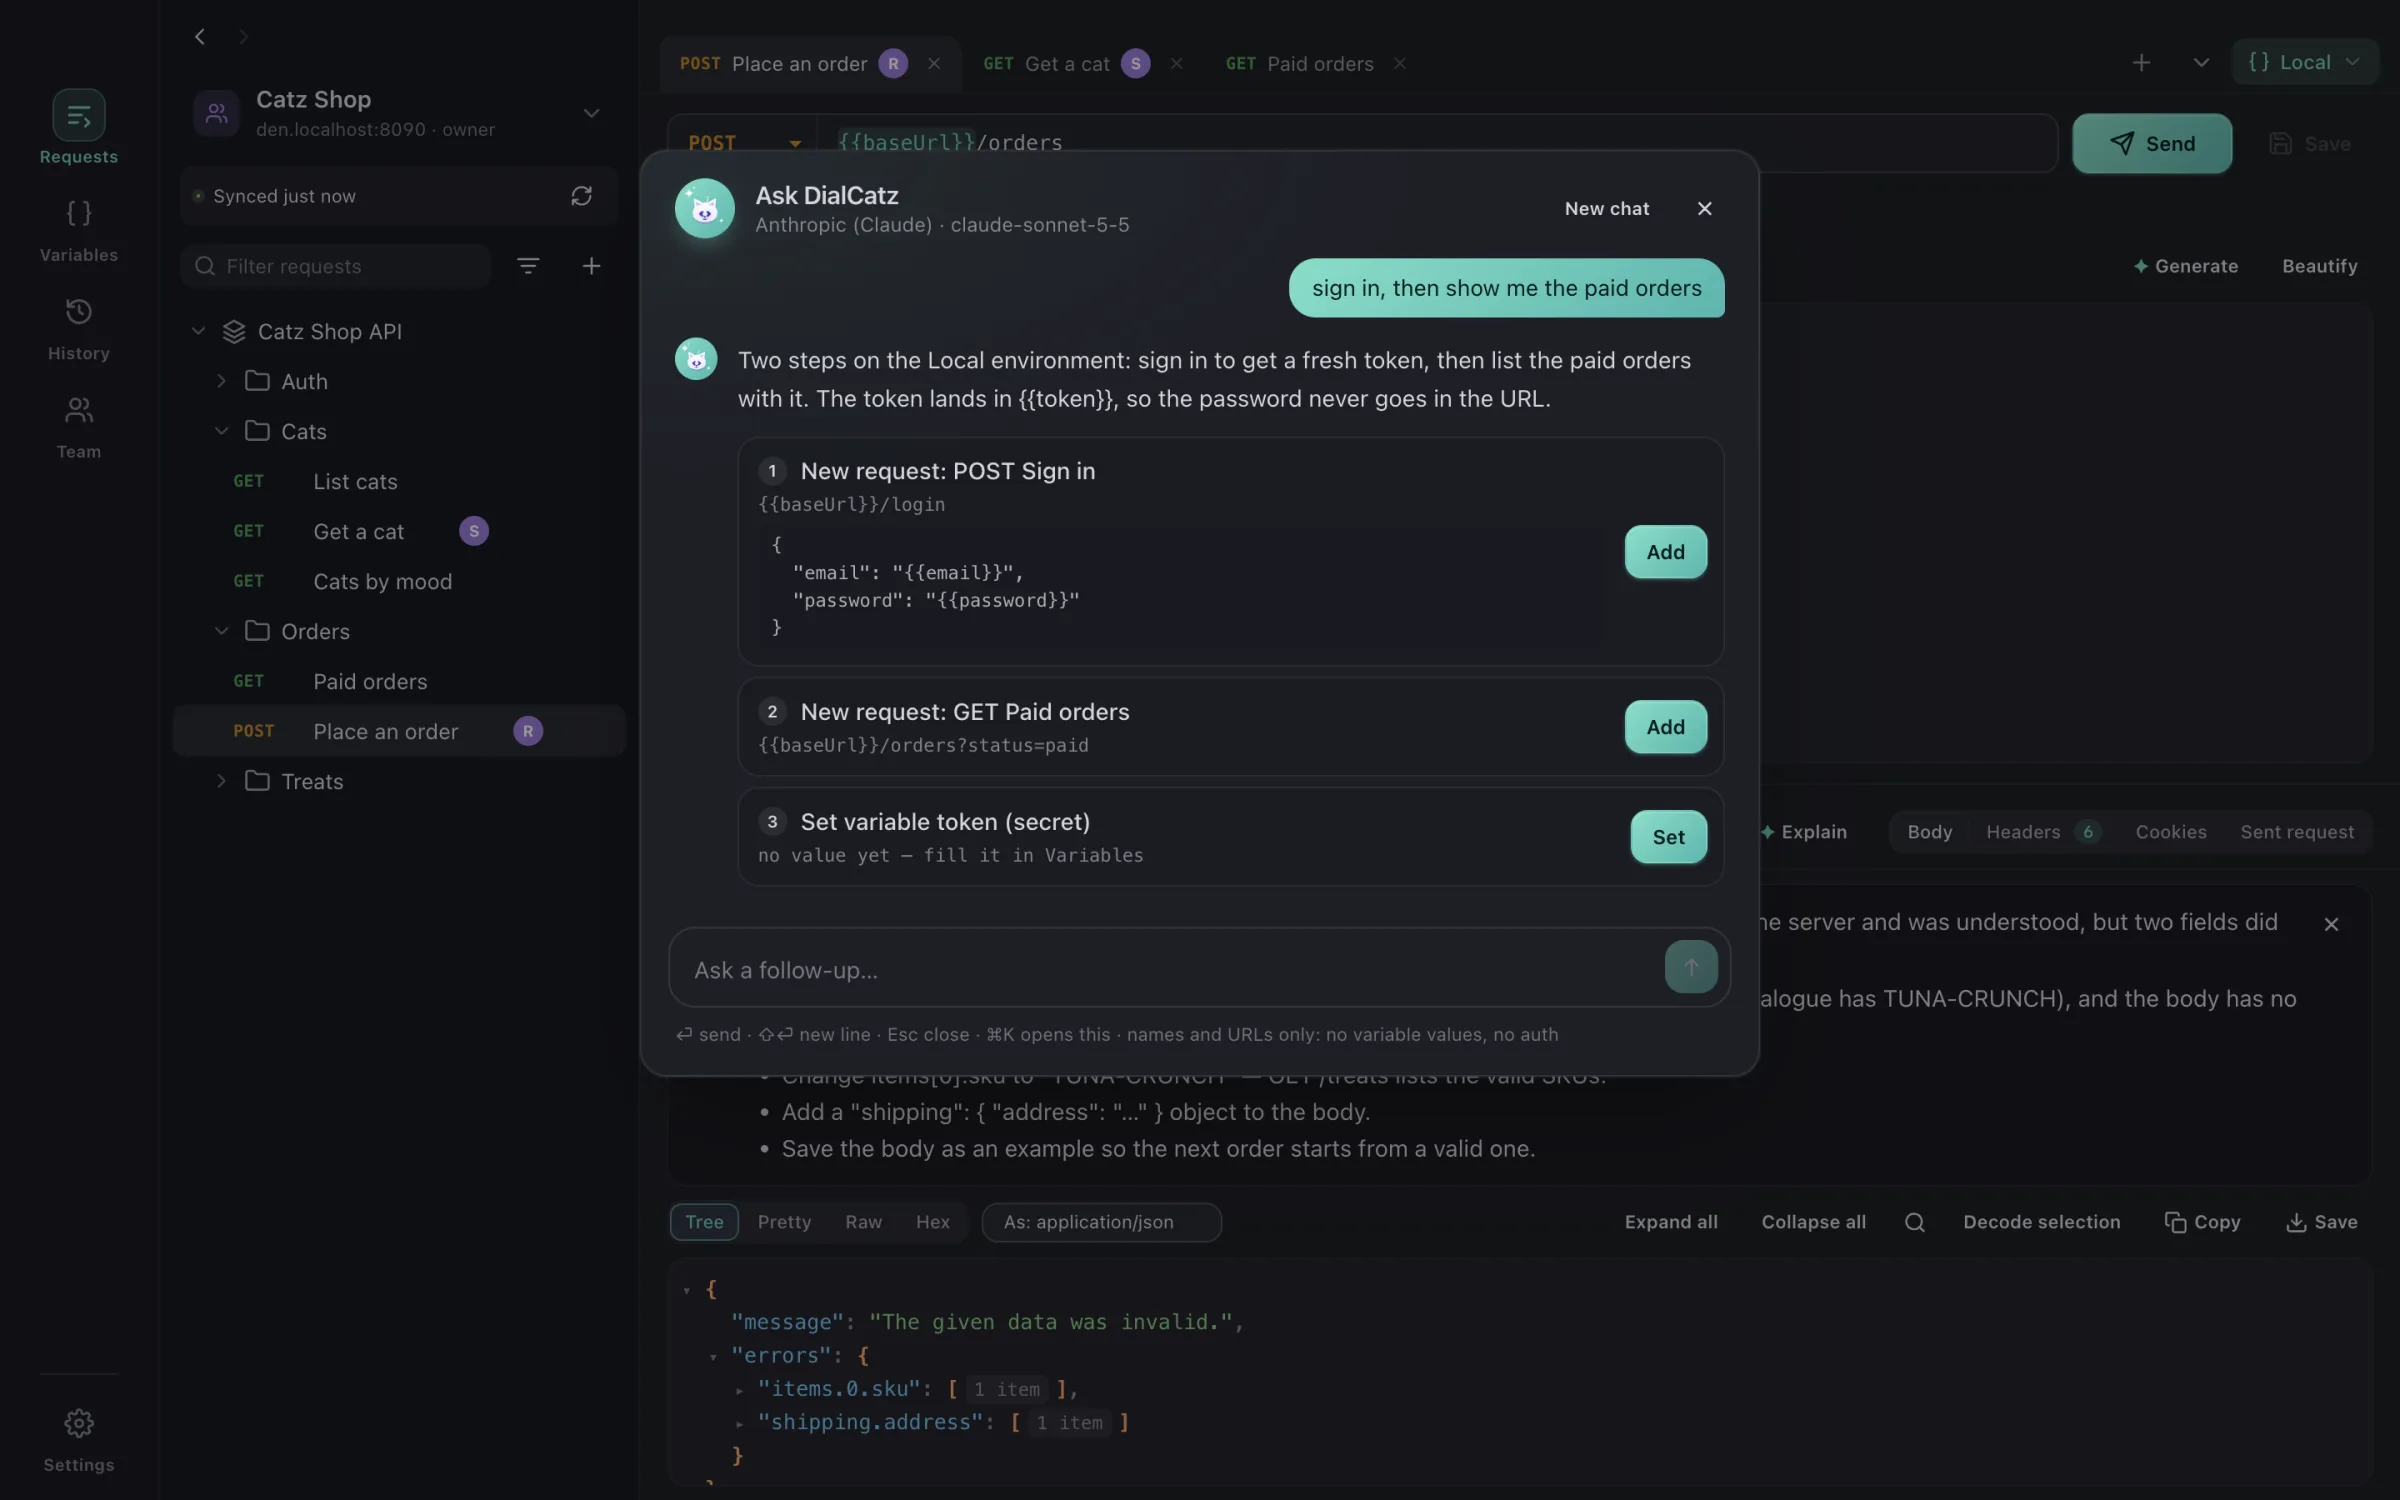The height and width of the screenshot is (1500, 2400).
Task: Open Settings from the sidebar gear
Action: [78, 1438]
